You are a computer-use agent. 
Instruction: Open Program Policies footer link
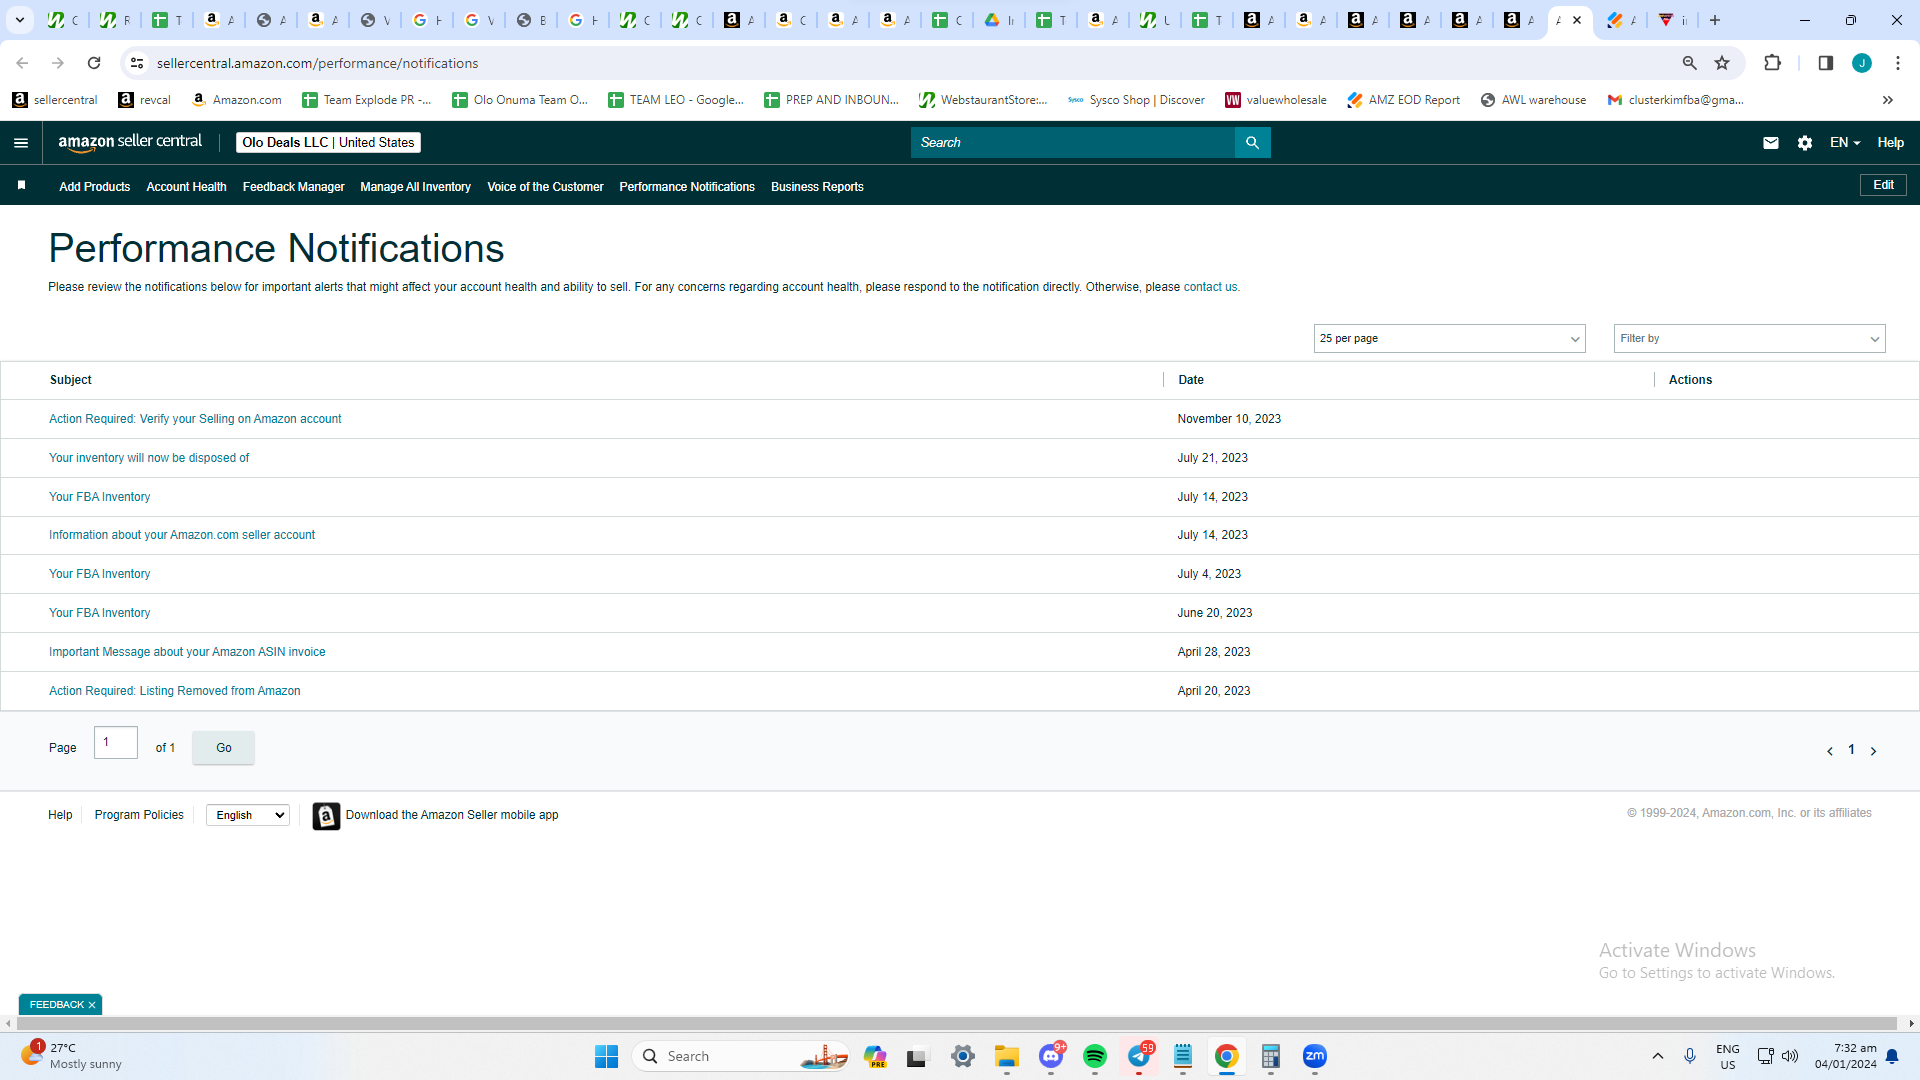click(x=139, y=815)
